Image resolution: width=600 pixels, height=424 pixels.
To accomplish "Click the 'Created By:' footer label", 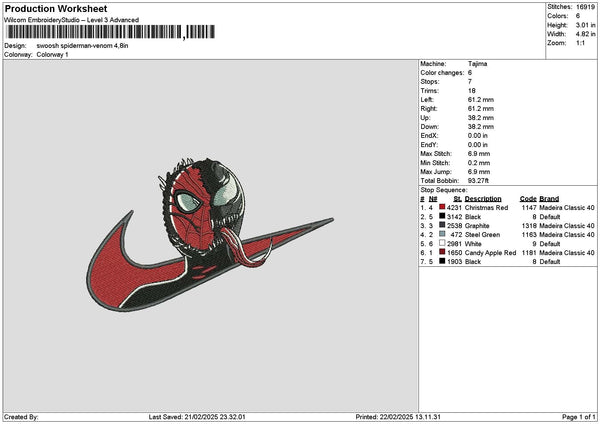I will coord(21,417).
